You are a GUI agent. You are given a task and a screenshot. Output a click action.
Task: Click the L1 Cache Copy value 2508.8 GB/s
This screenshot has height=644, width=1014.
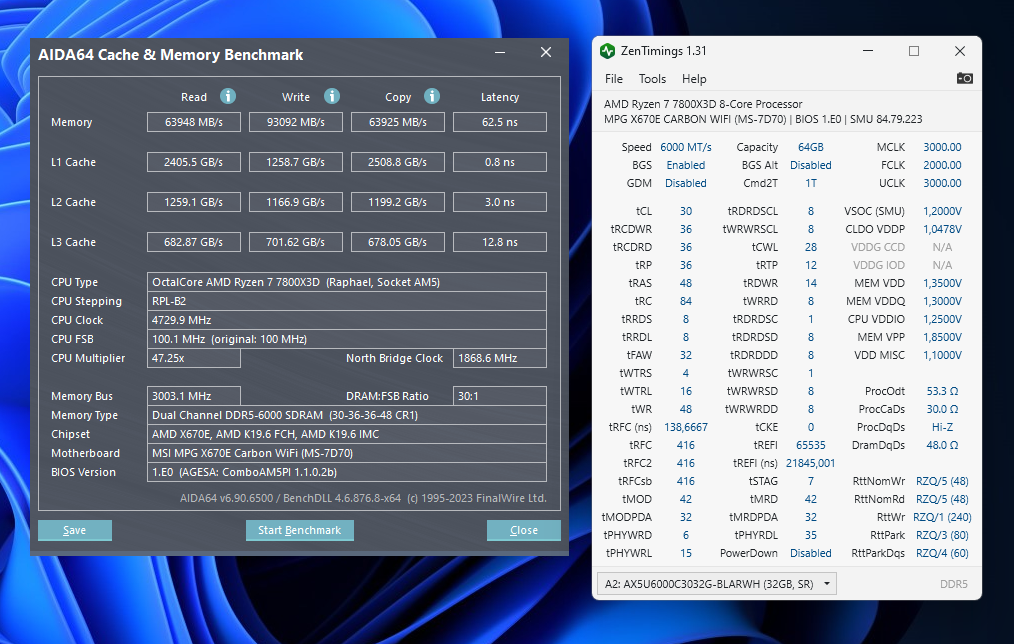coord(398,162)
